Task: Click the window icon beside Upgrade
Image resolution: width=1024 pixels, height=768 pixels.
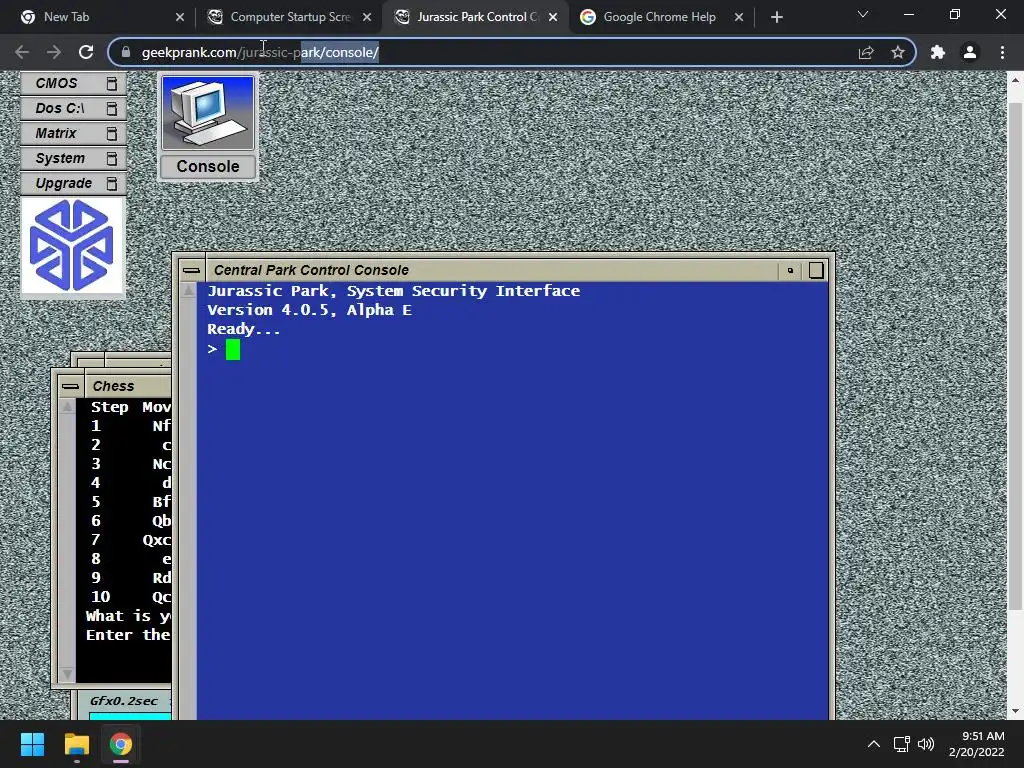Action: pyautogui.click(x=112, y=184)
